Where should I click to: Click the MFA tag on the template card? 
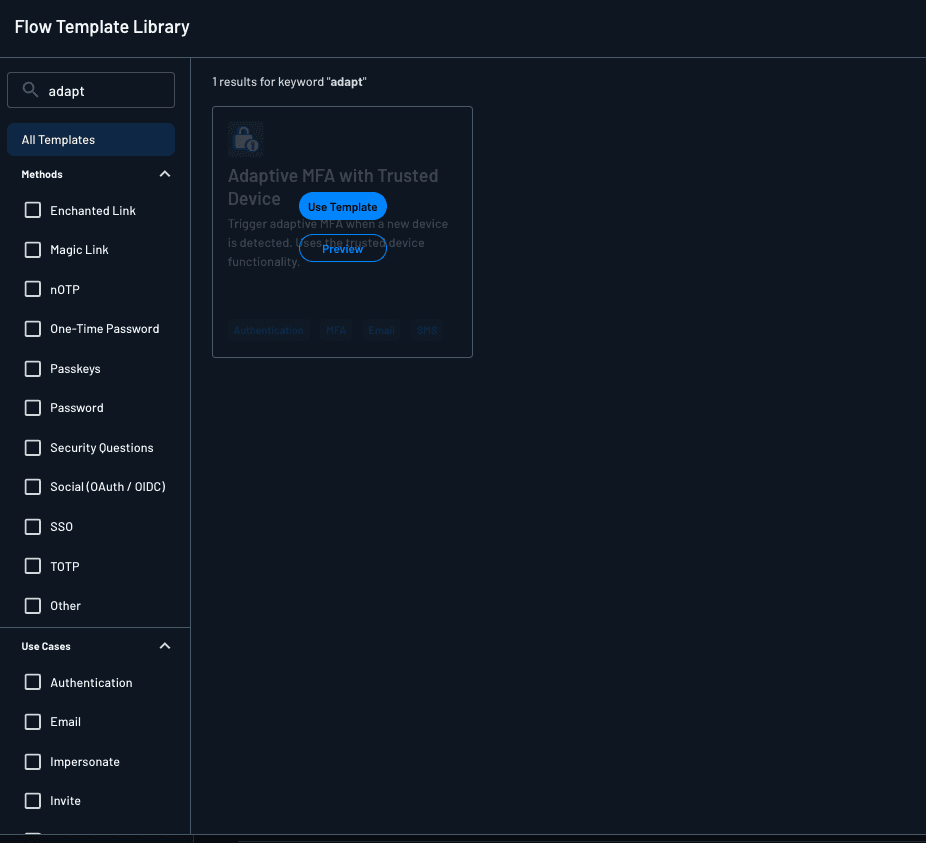coord(336,329)
